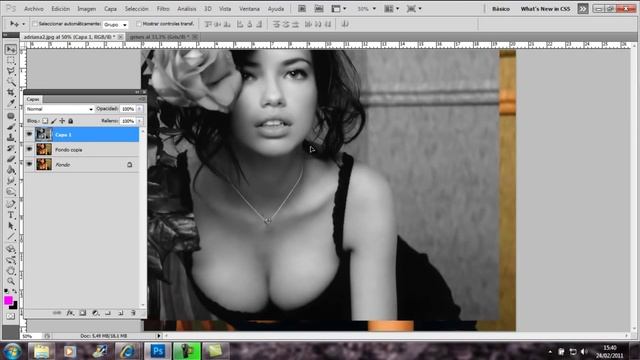
Task: Enable Seleccionar automáticamente checkbox
Action: (35, 24)
